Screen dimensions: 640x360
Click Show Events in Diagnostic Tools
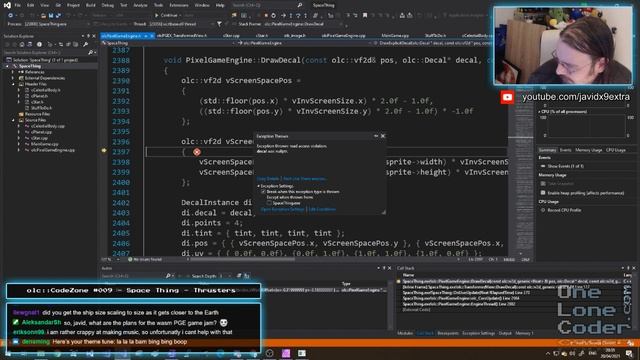pos(566,166)
